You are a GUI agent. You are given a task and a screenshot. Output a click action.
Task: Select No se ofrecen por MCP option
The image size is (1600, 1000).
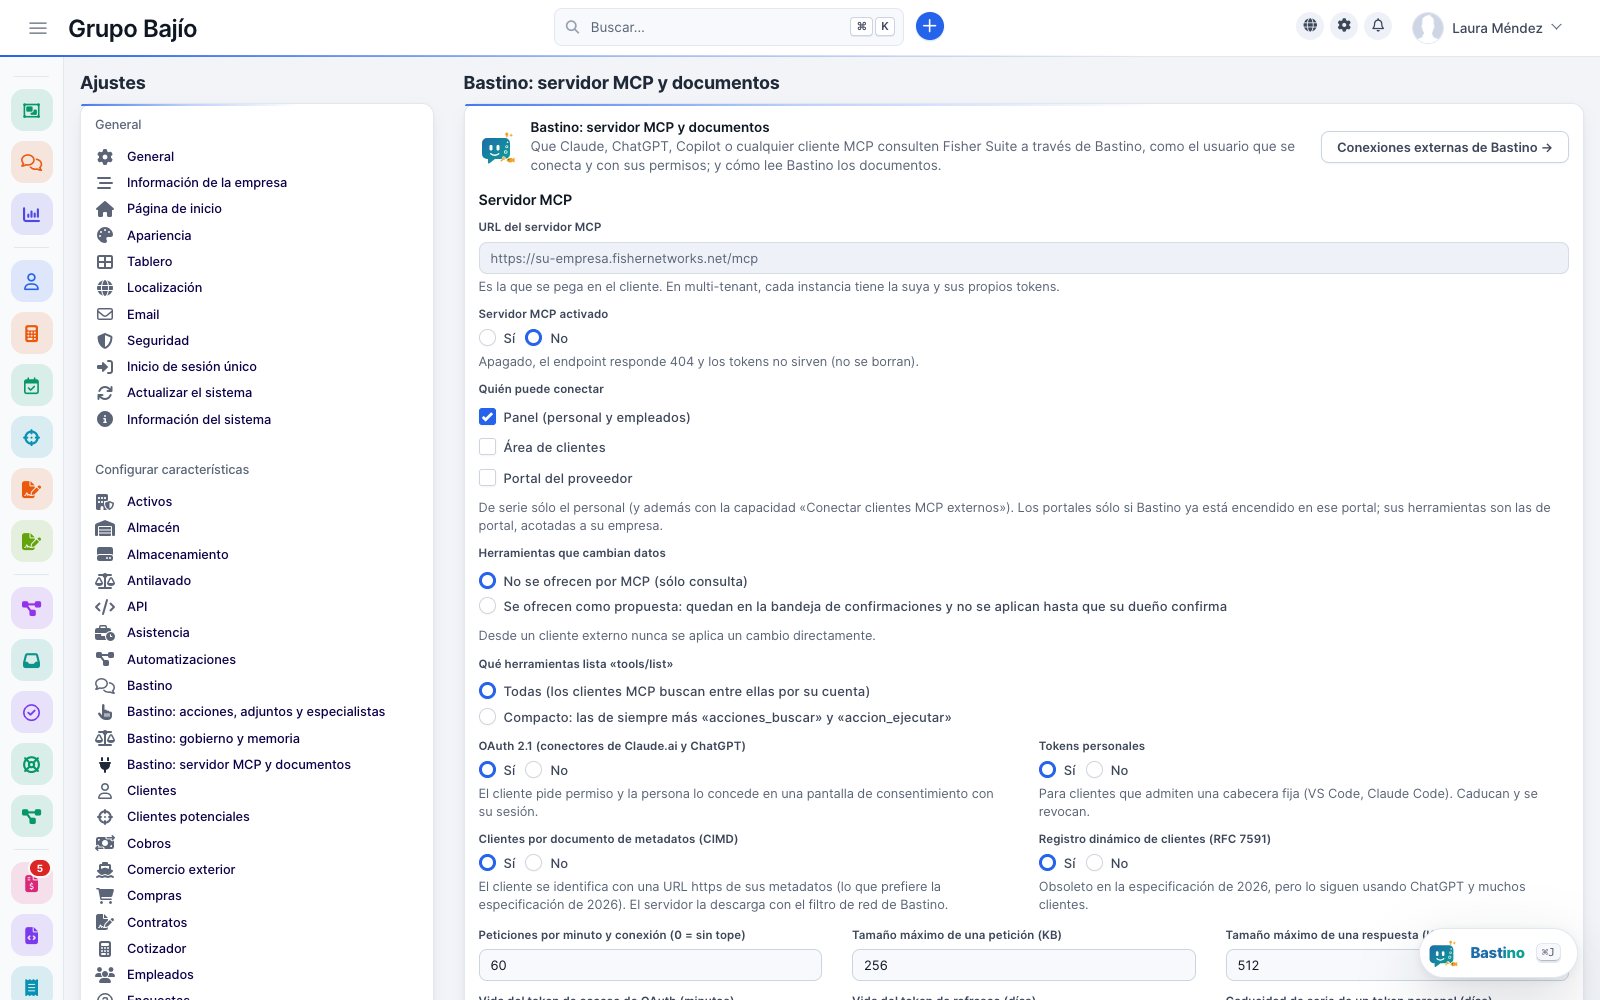[487, 581]
